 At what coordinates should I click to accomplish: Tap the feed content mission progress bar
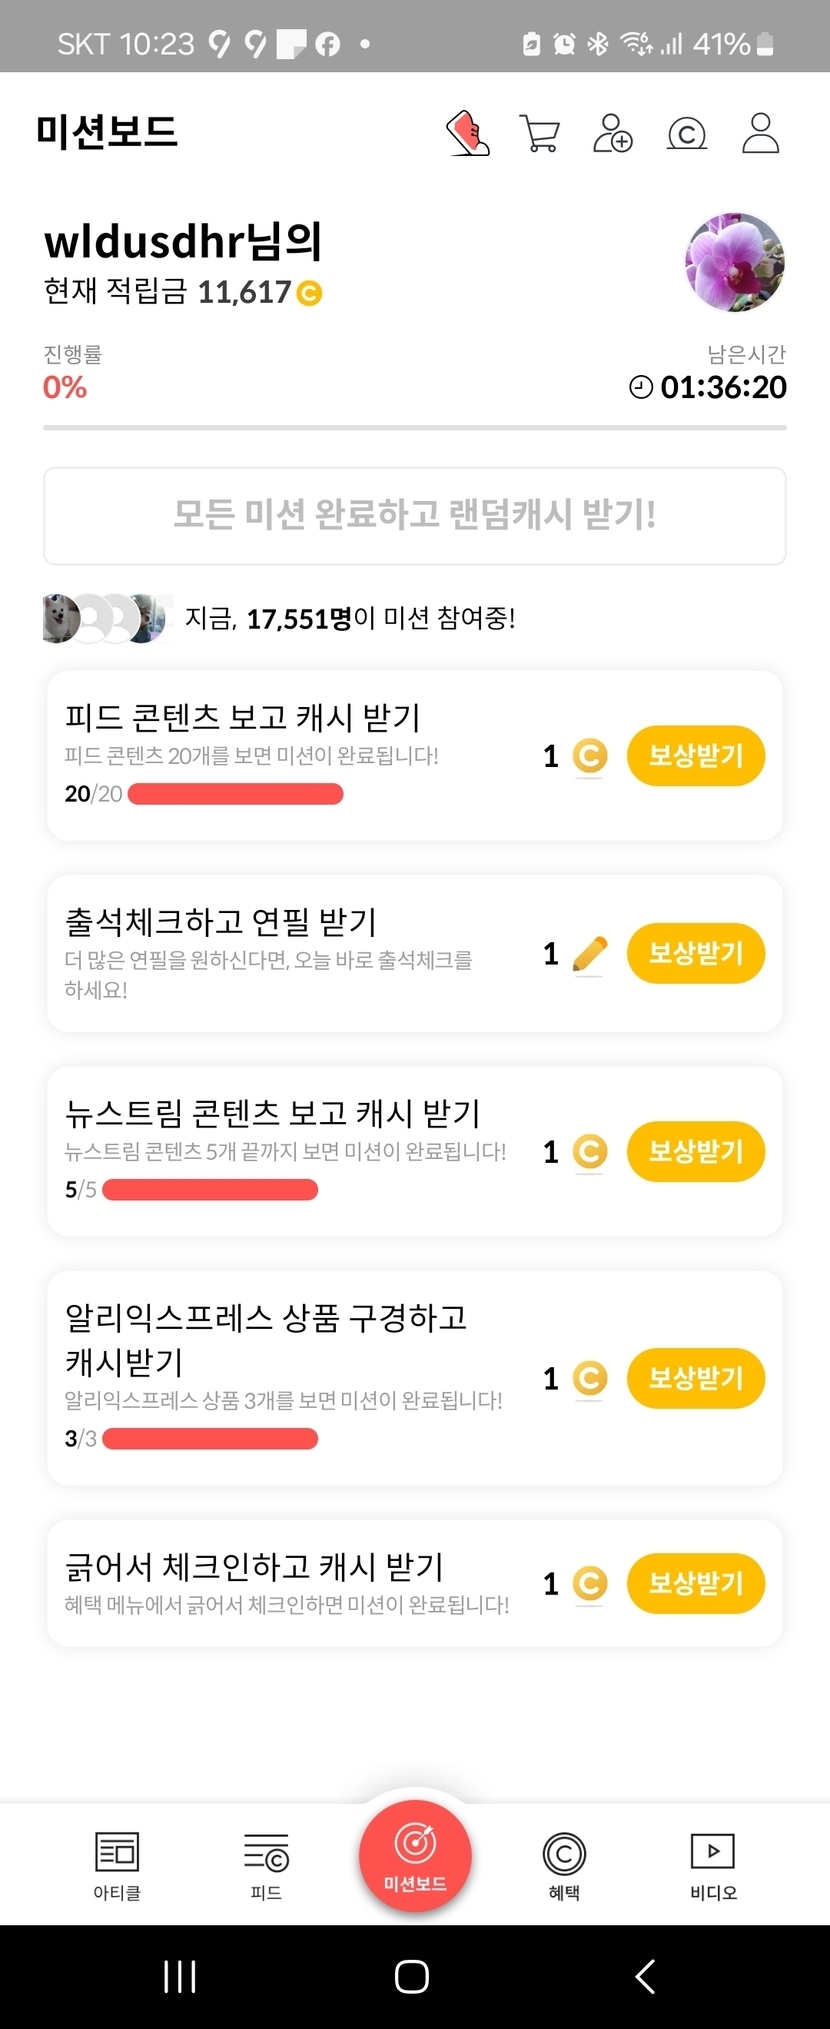pos(236,794)
